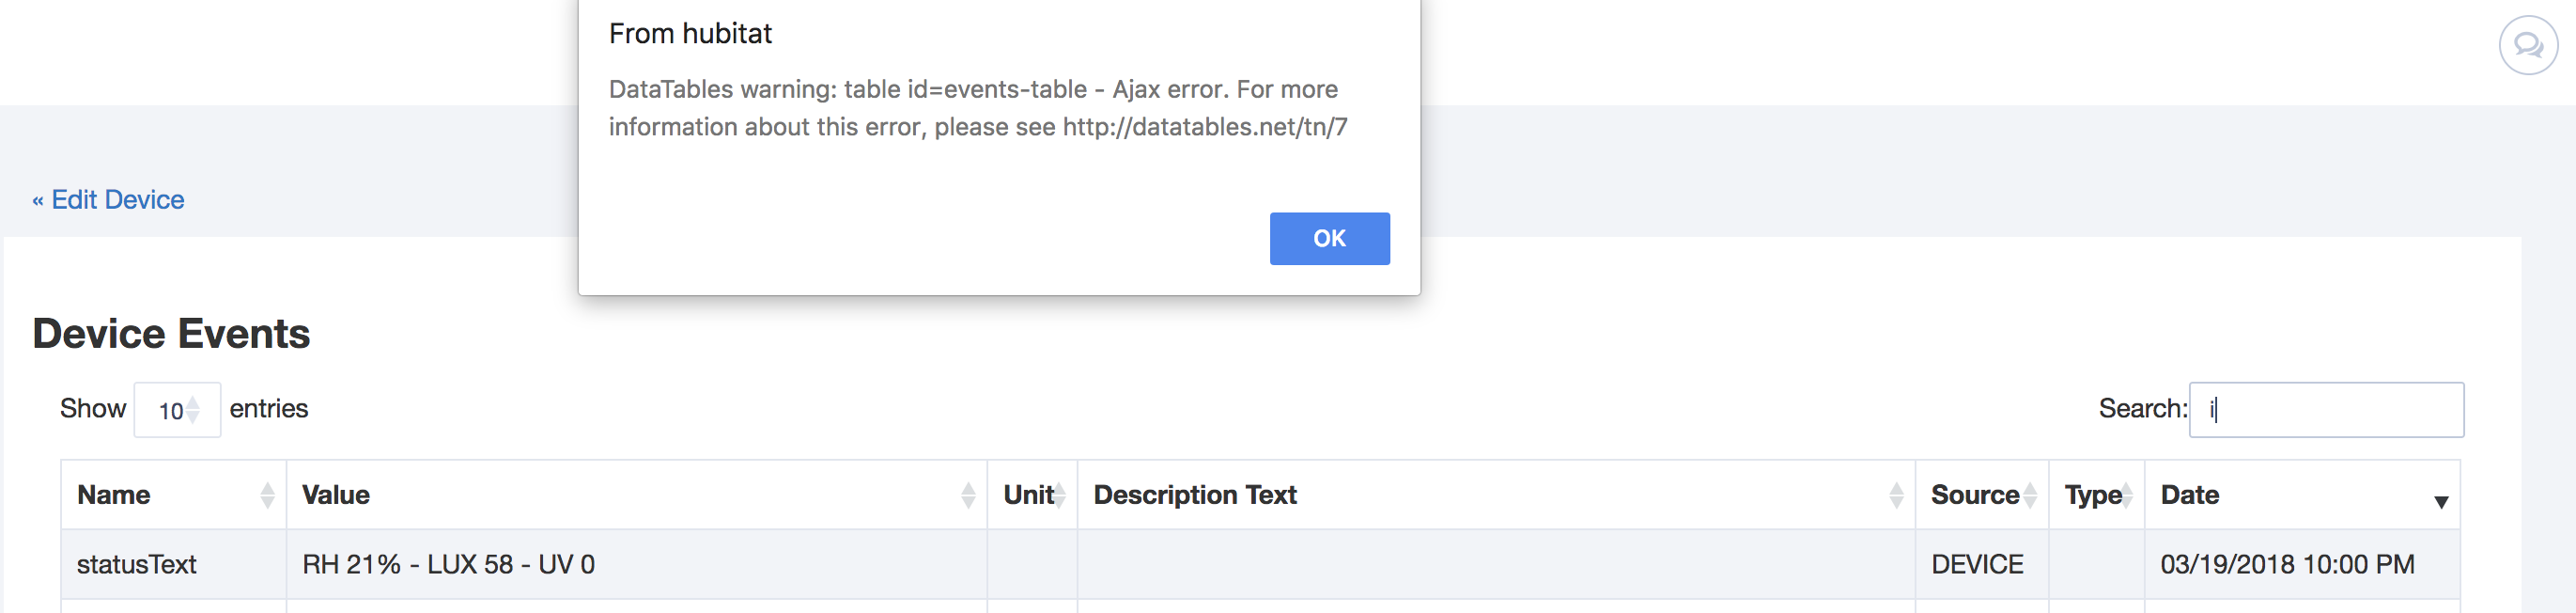
Task: Focus the Search input field
Action: (x=2326, y=410)
